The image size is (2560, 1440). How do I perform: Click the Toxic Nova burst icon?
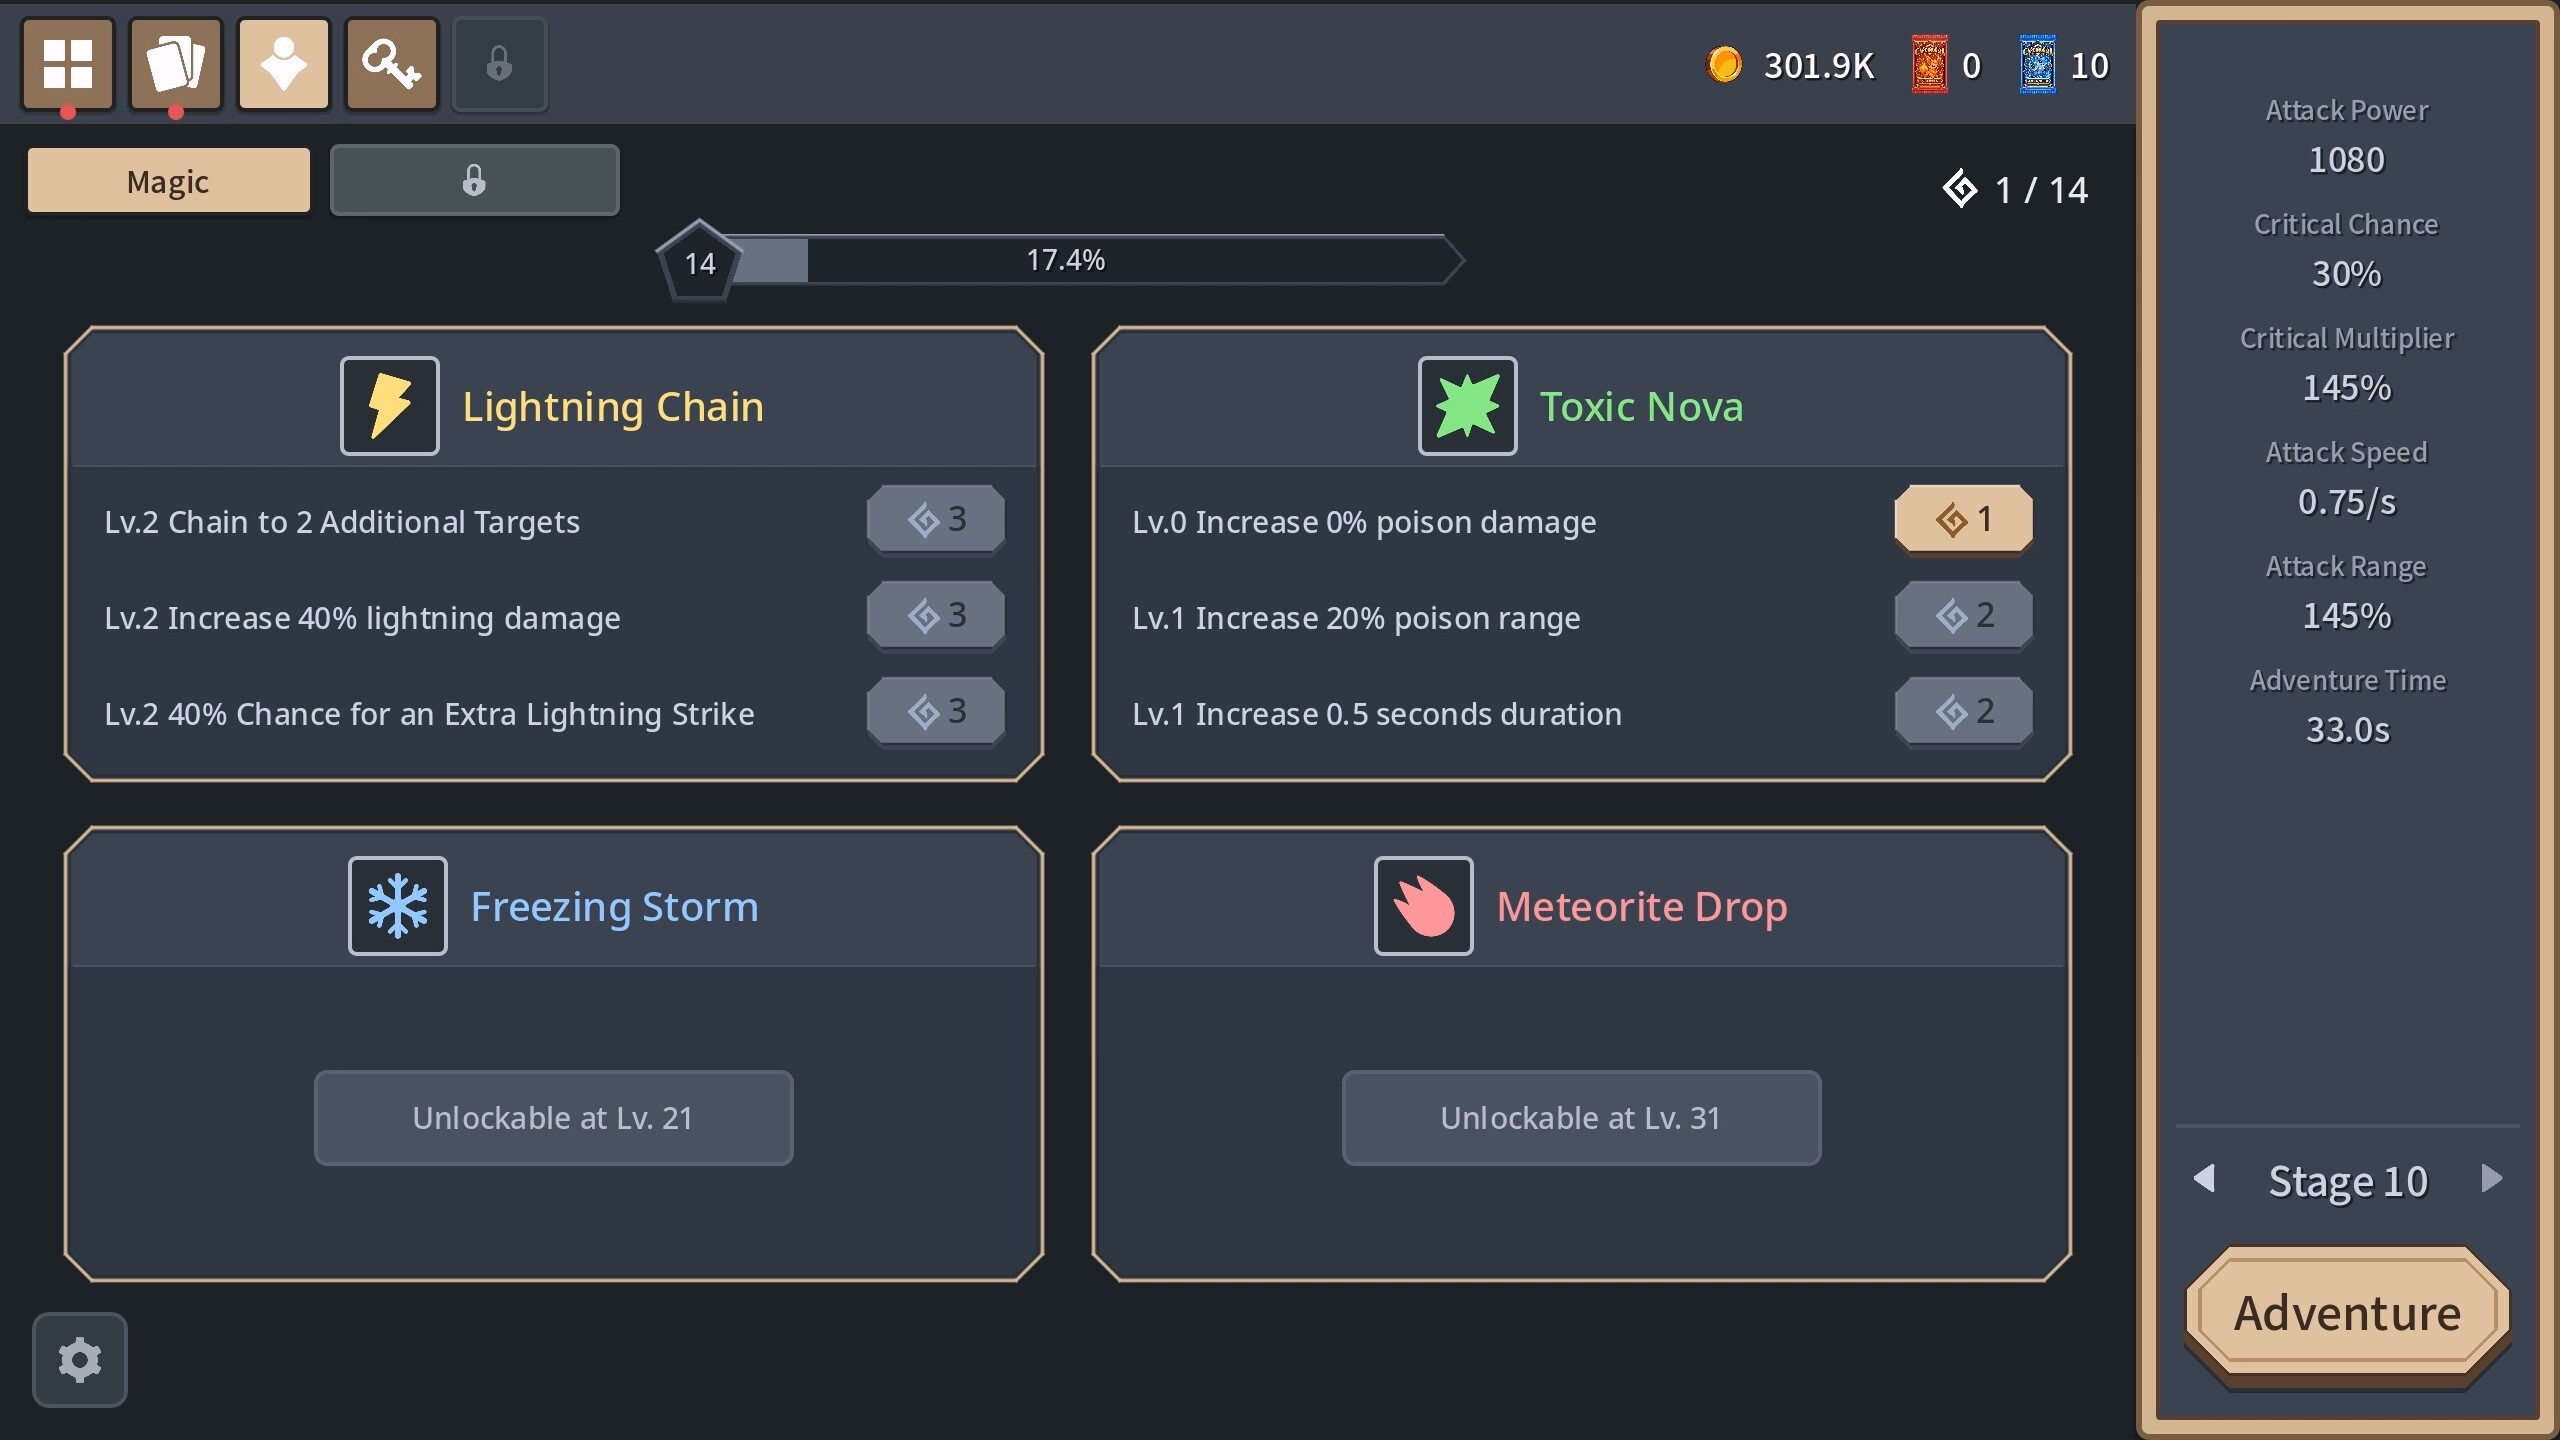(1467, 406)
